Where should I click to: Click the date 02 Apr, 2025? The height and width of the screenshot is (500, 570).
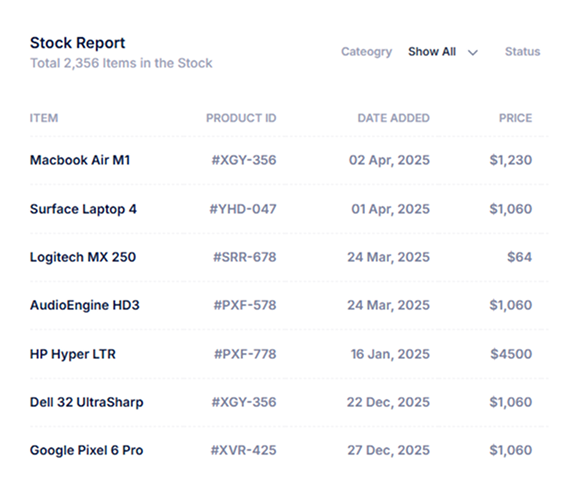[389, 160]
